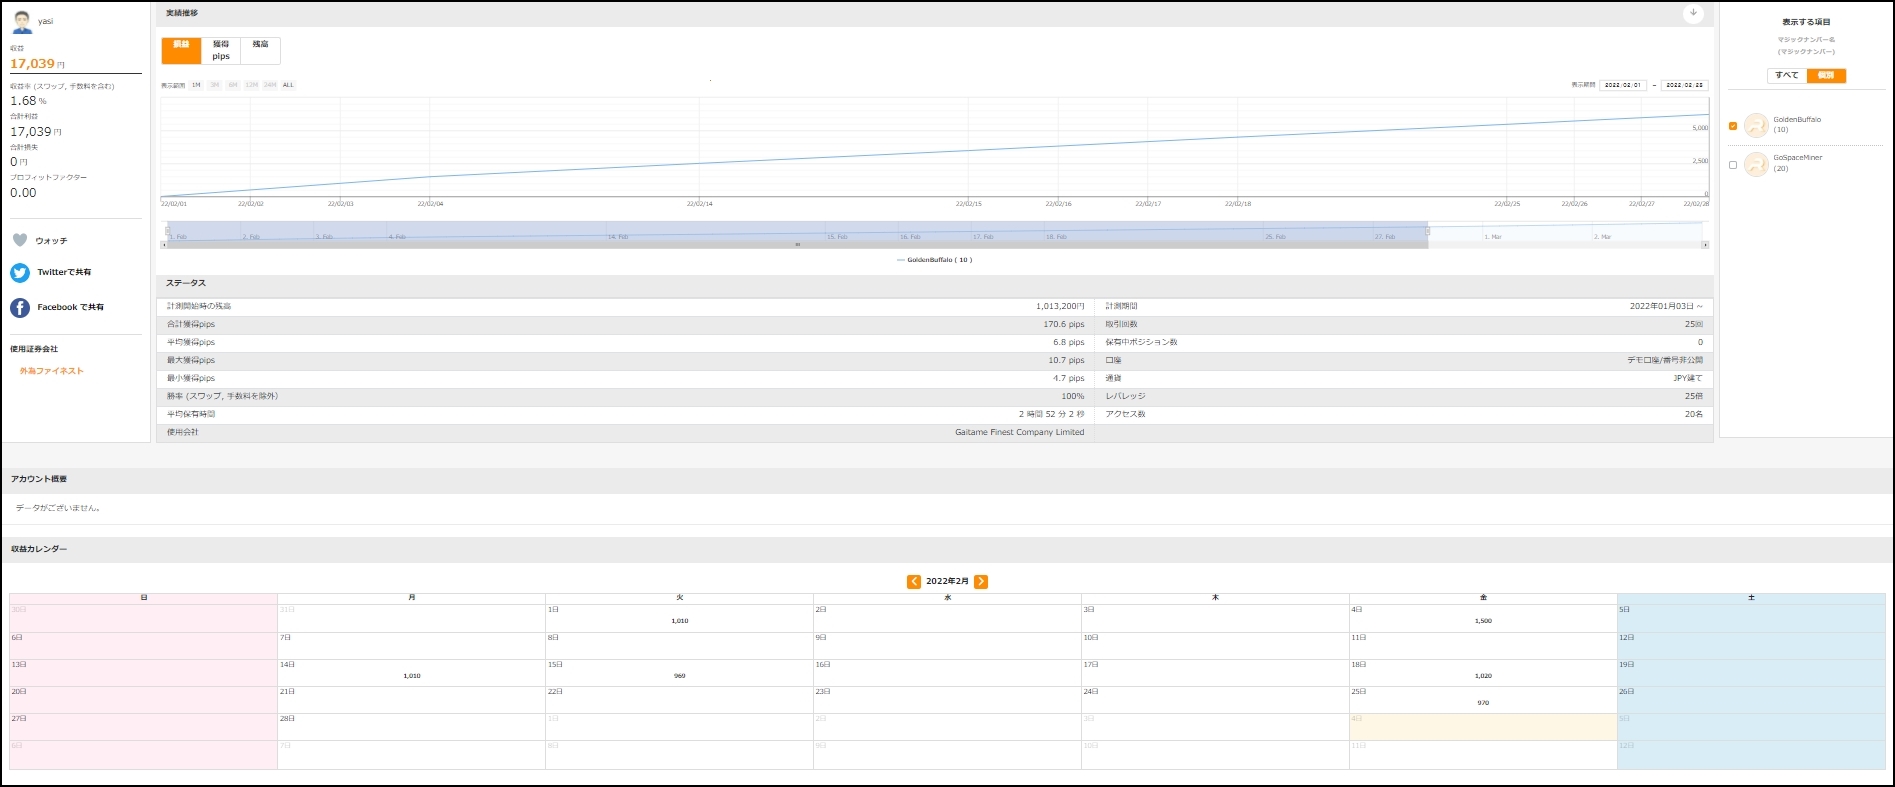
Task: Uncheck the GoldenBuffalo checkbox
Action: (x=1733, y=126)
